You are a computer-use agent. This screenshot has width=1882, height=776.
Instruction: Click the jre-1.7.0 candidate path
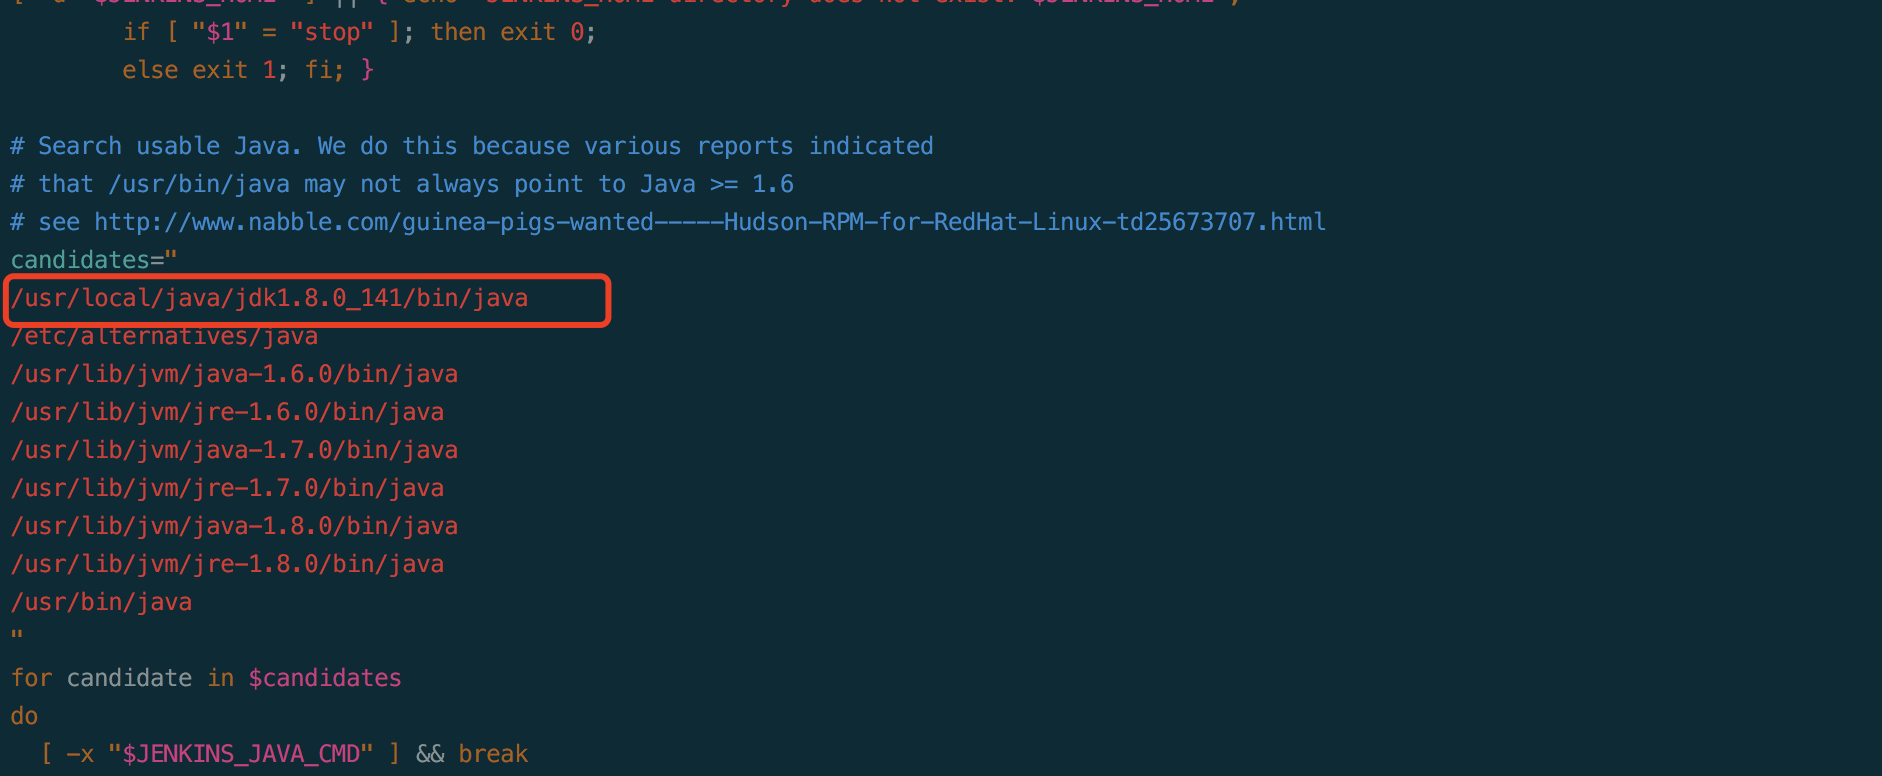pos(227,488)
